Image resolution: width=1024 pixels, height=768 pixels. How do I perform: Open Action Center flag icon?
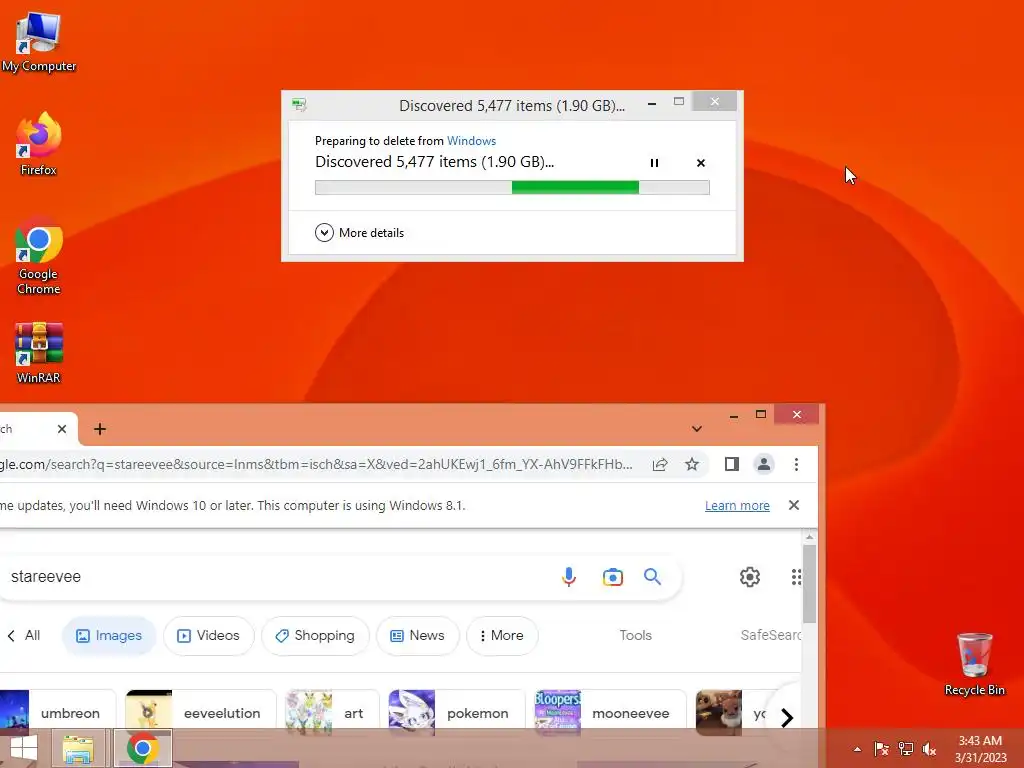(x=882, y=749)
